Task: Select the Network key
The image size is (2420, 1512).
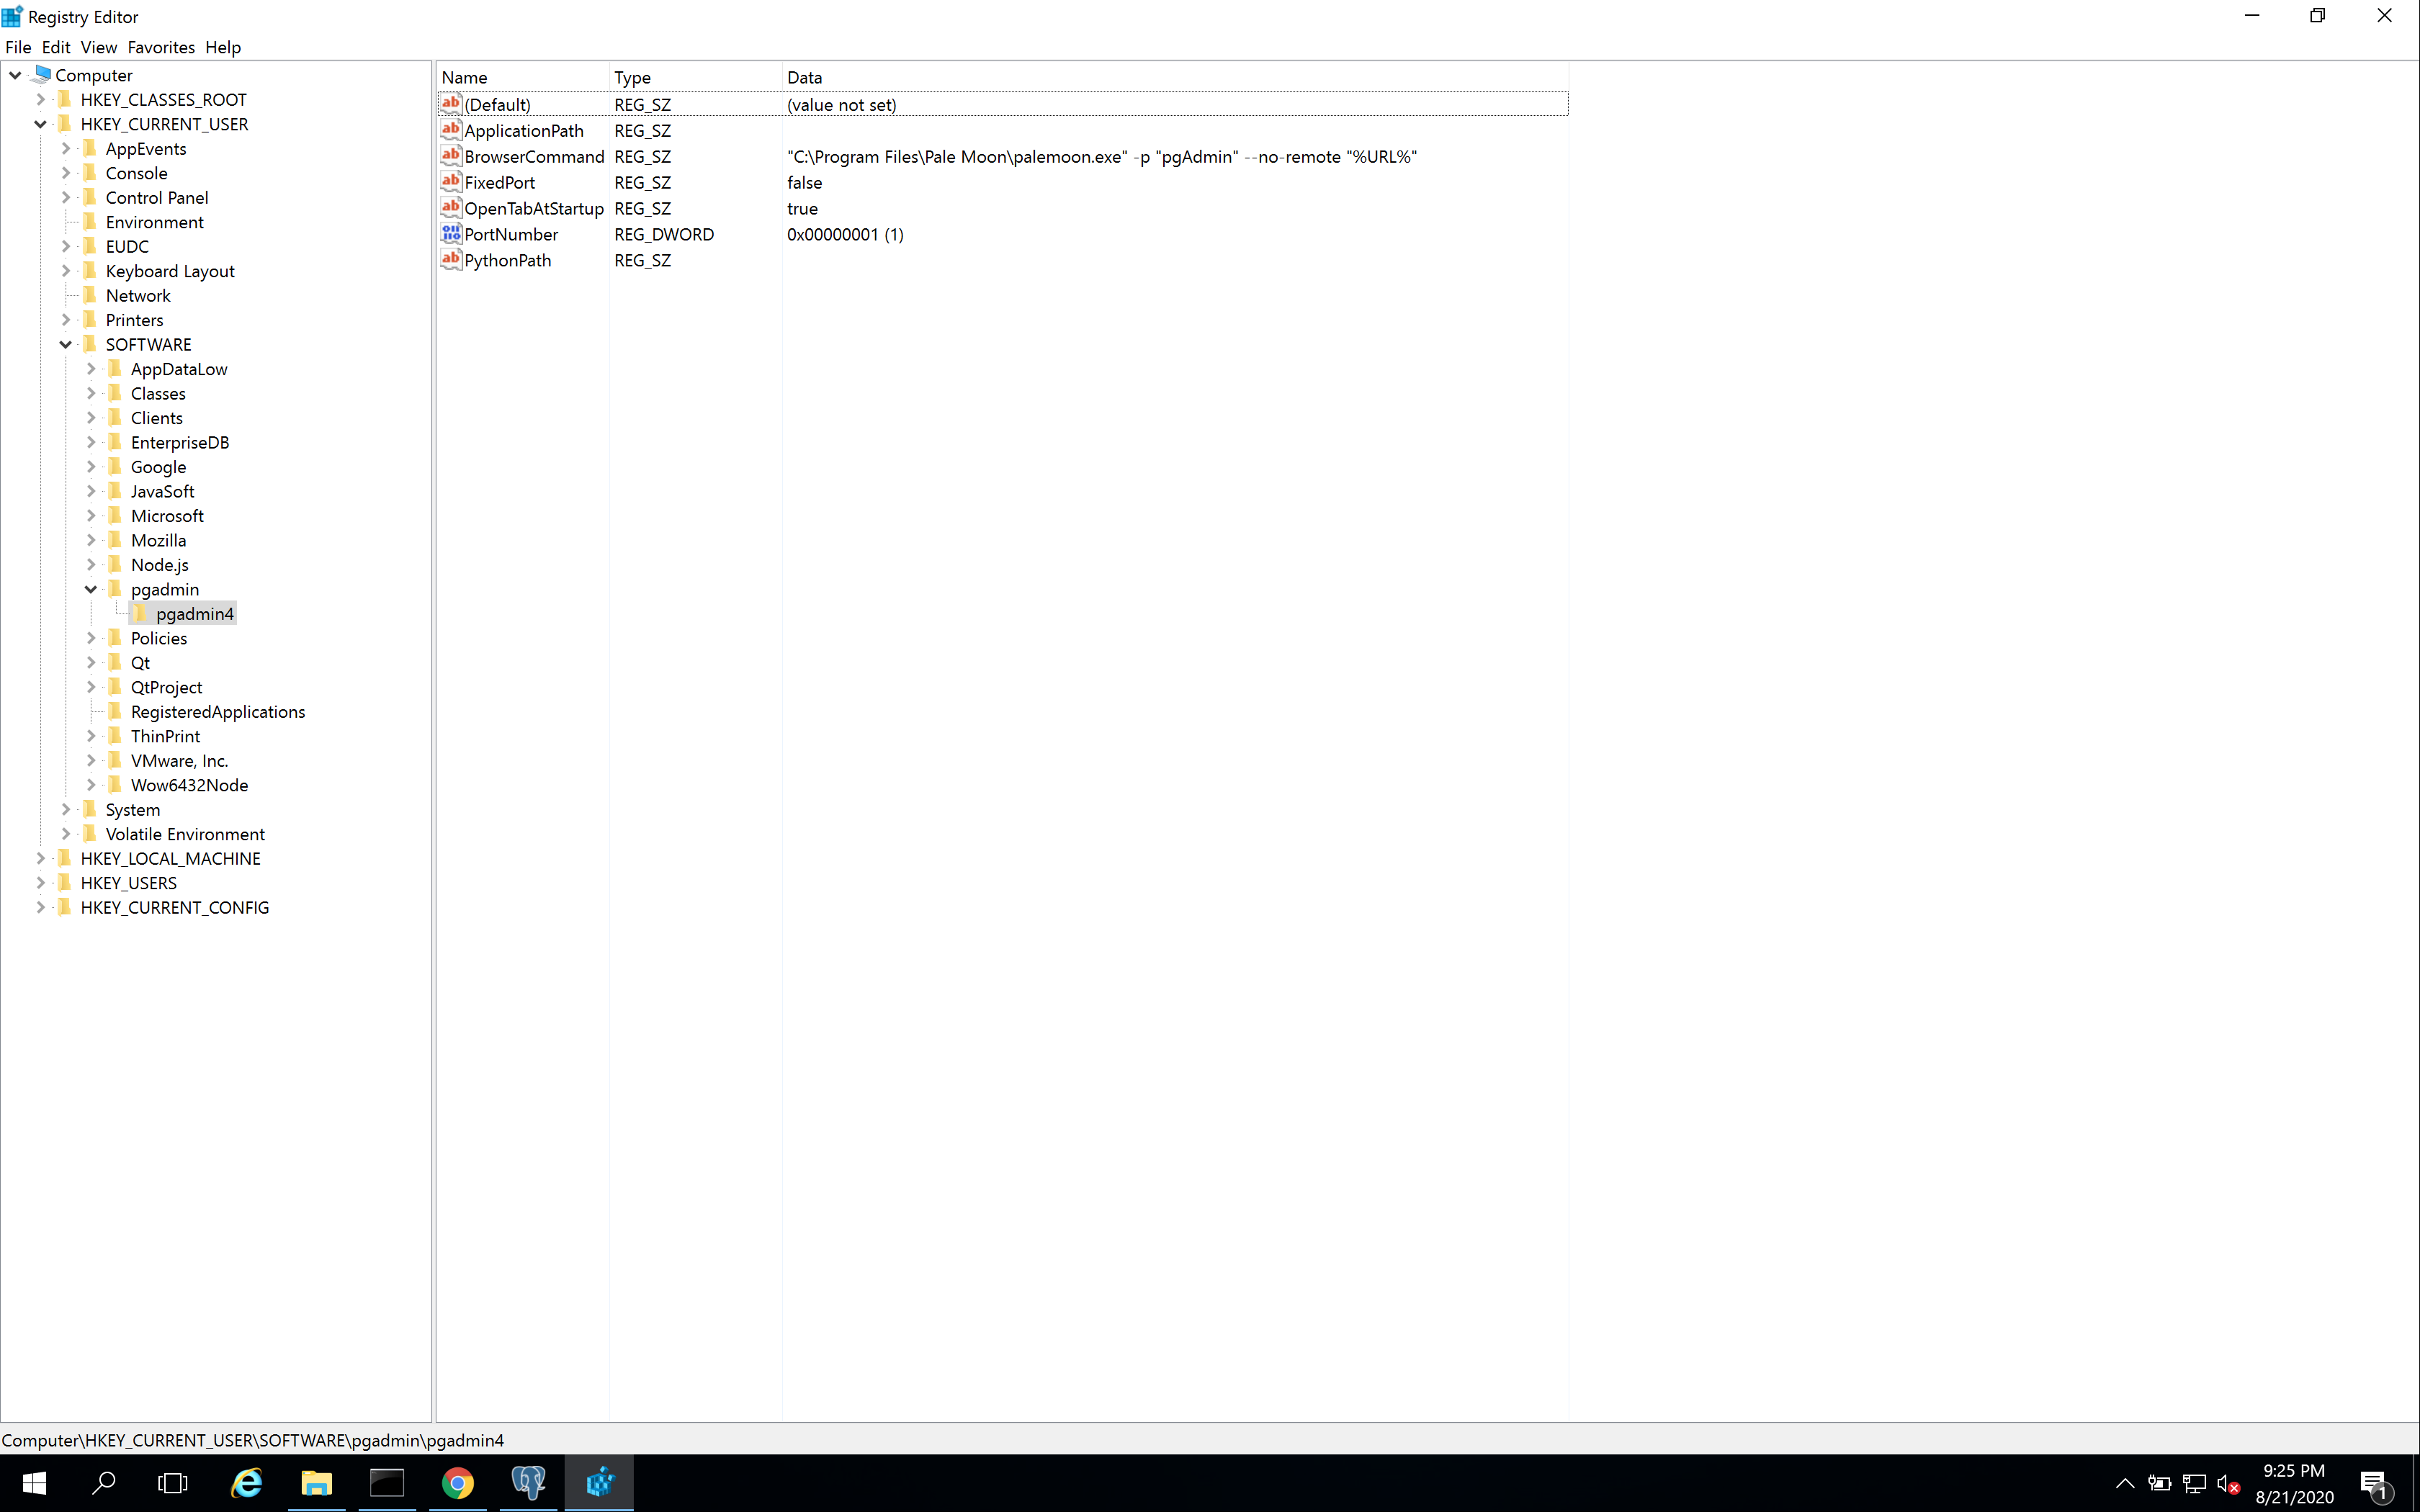Action: click(x=138, y=295)
